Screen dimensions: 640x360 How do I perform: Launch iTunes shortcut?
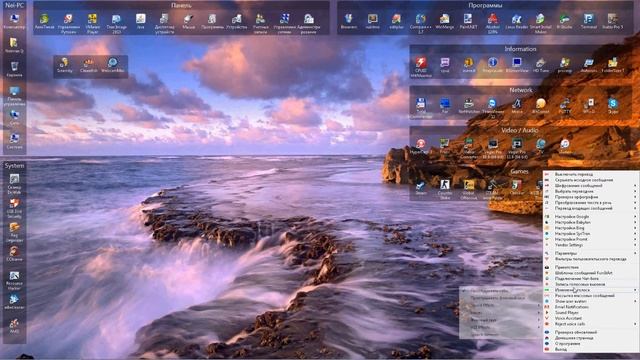pos(564,147)
